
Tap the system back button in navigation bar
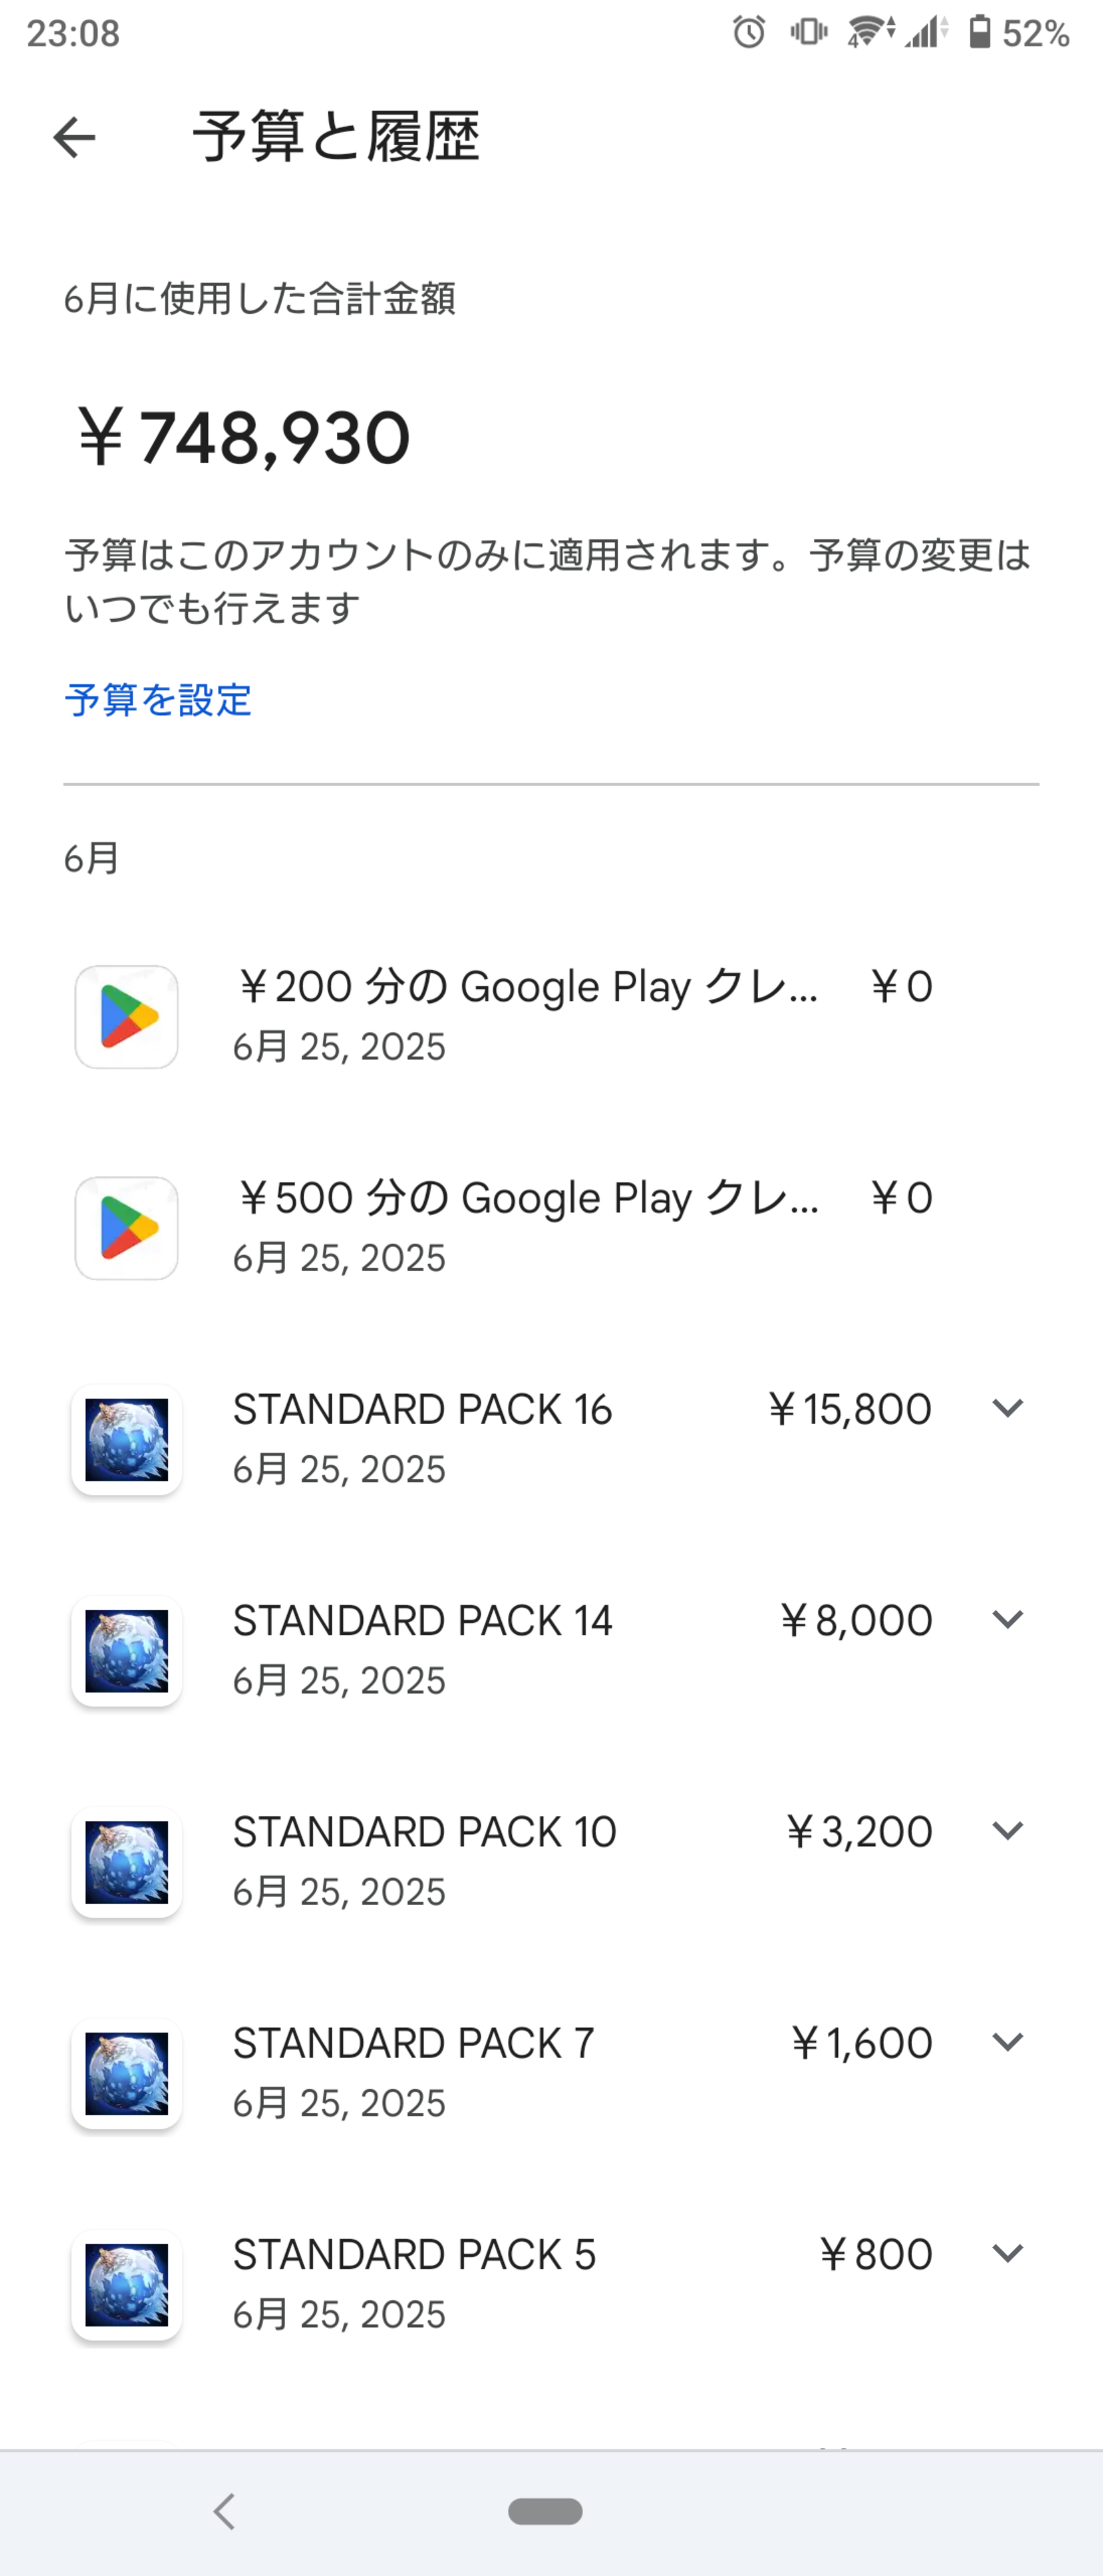[224, 2511]
